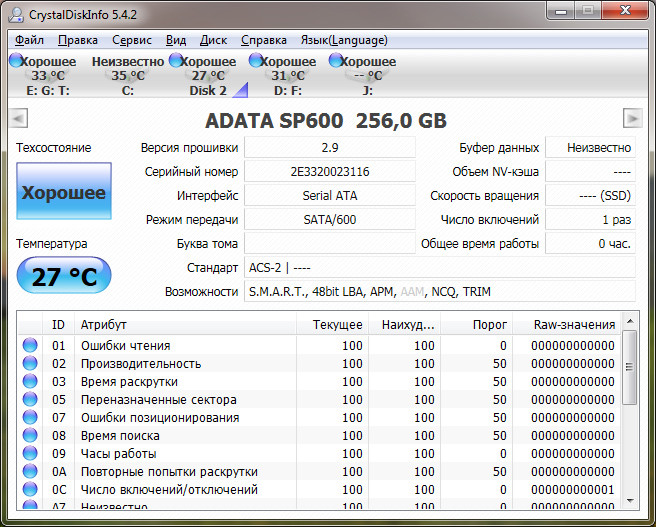Click the next disk arrow button
The height and width of the screenshot is (527, 656).
633,118
